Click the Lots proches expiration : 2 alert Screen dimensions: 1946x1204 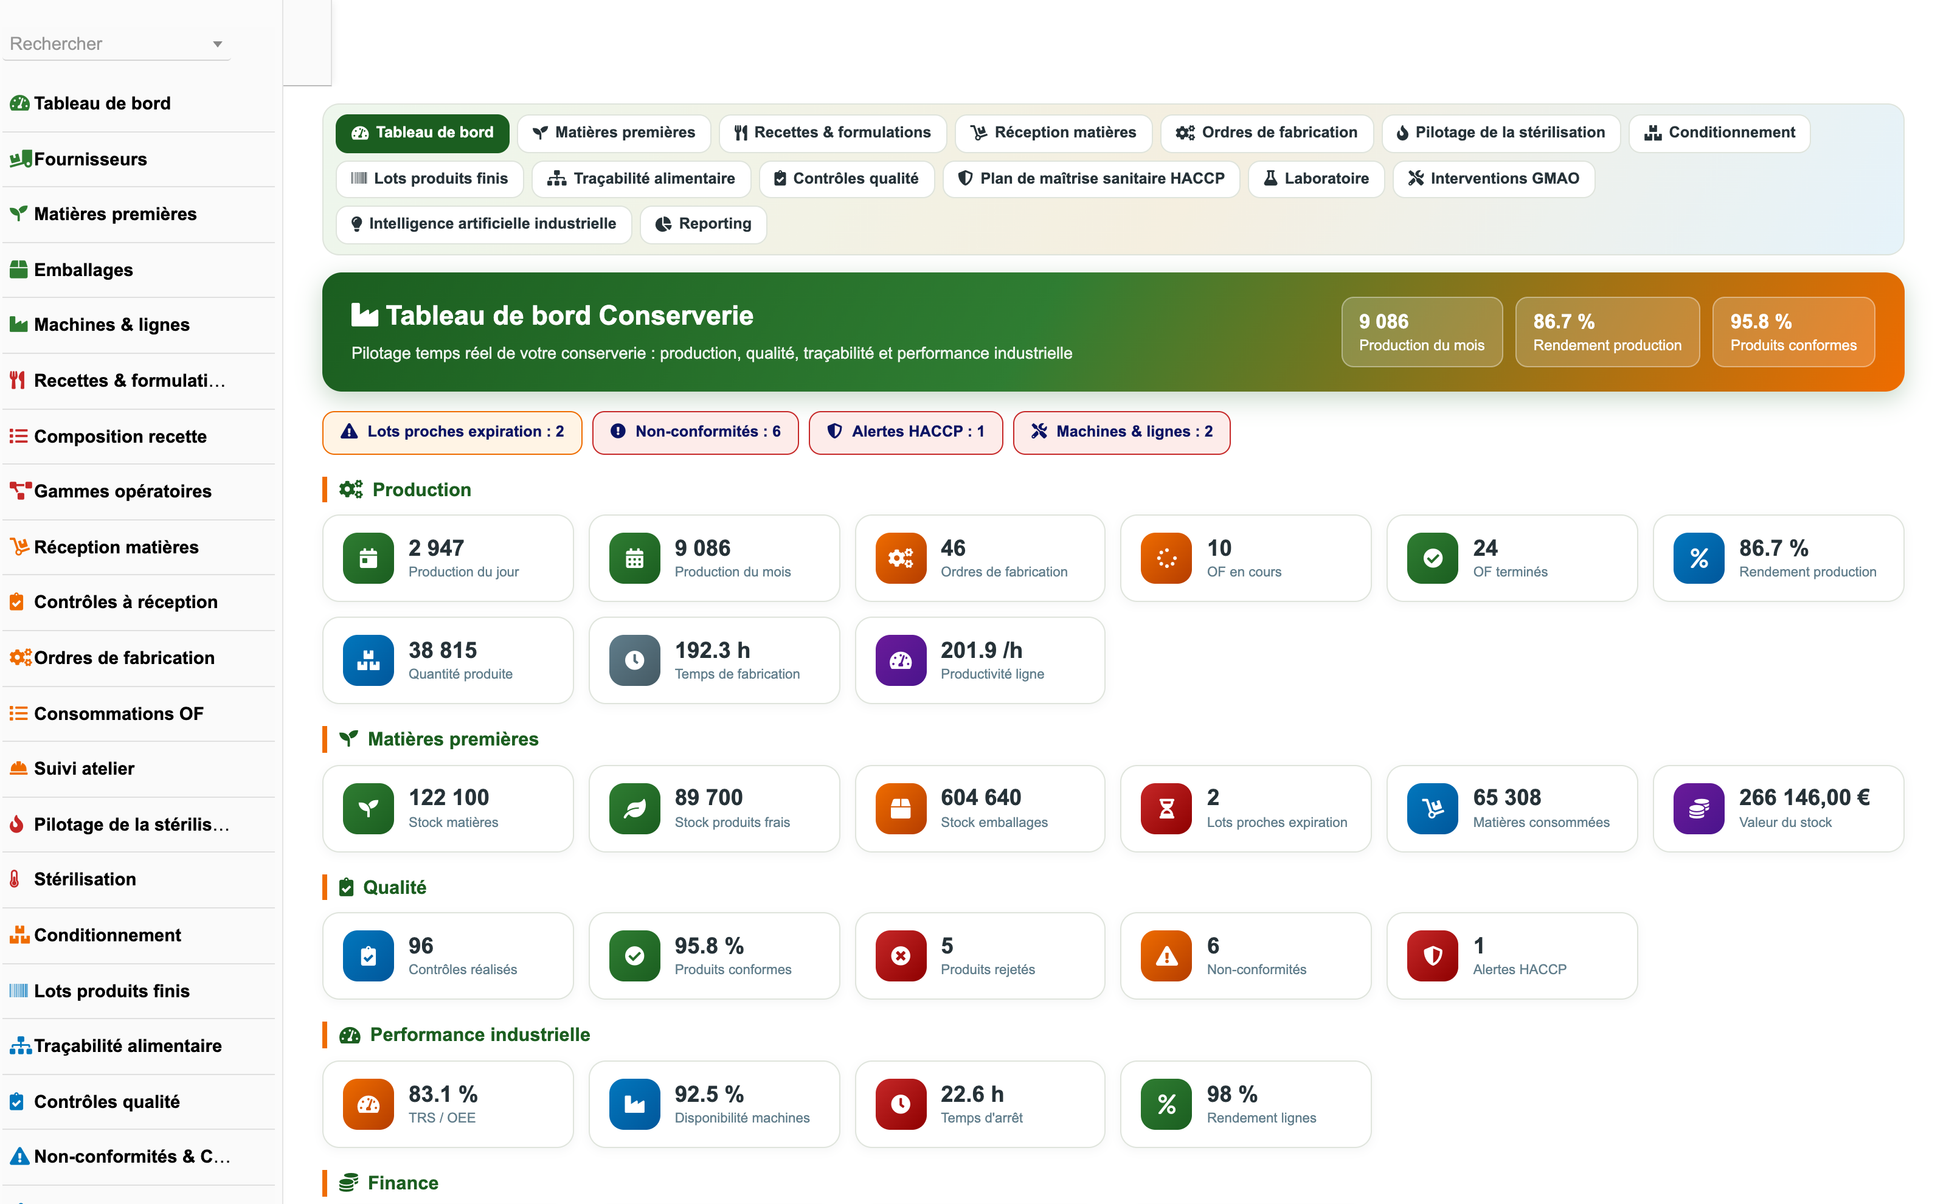(452, 432)
